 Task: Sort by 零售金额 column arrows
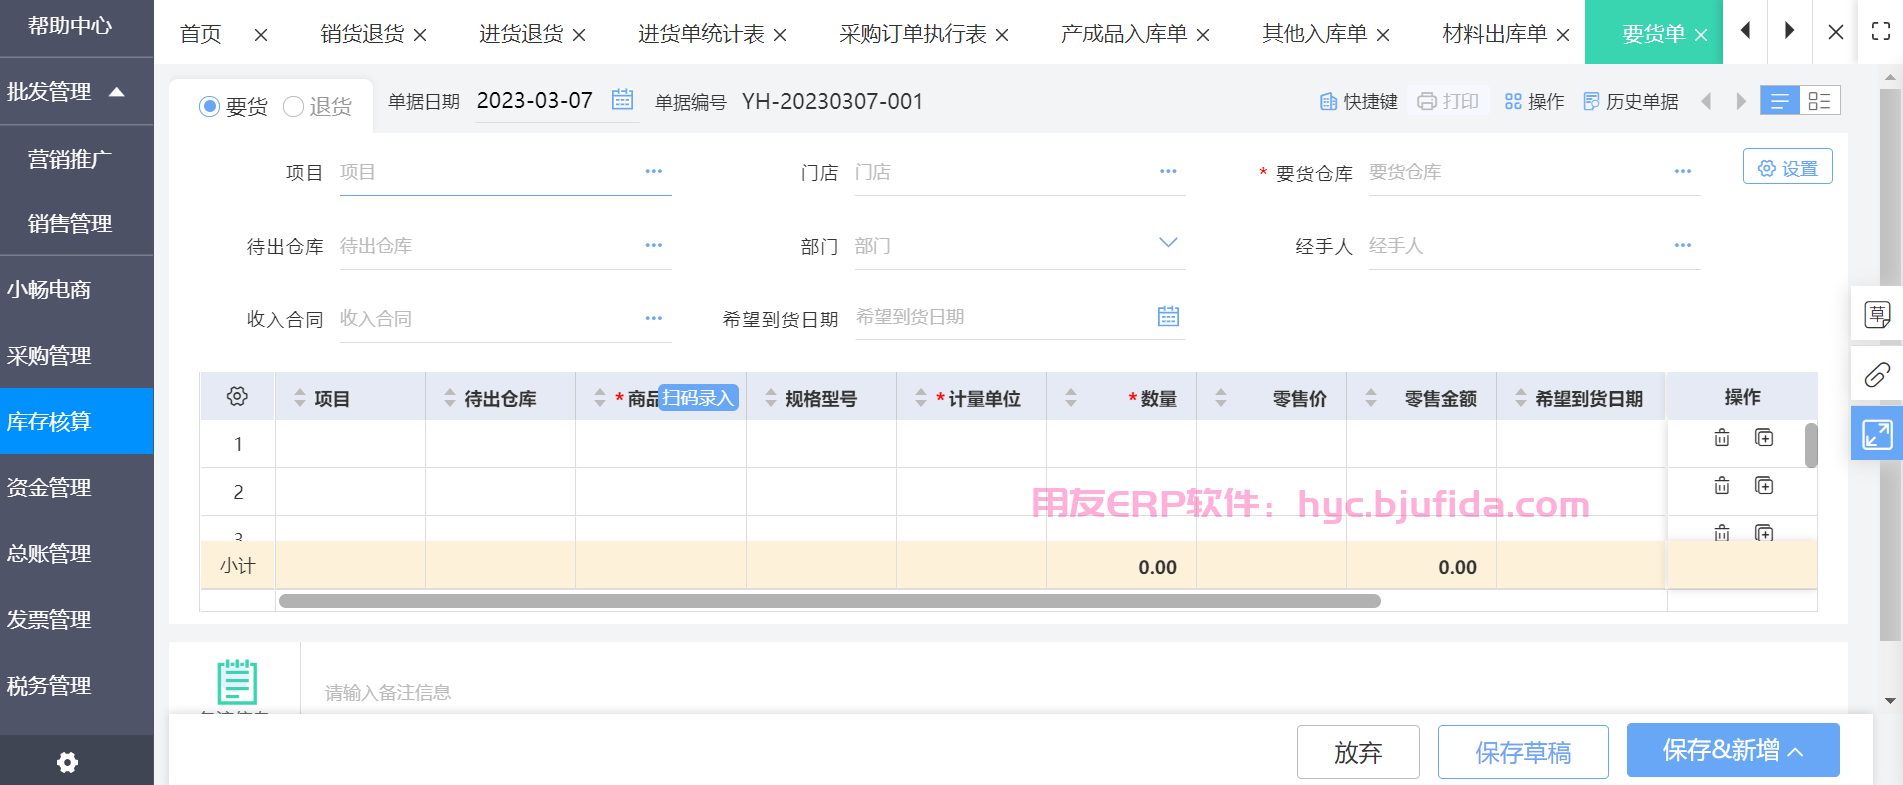tap(1371, 398)
